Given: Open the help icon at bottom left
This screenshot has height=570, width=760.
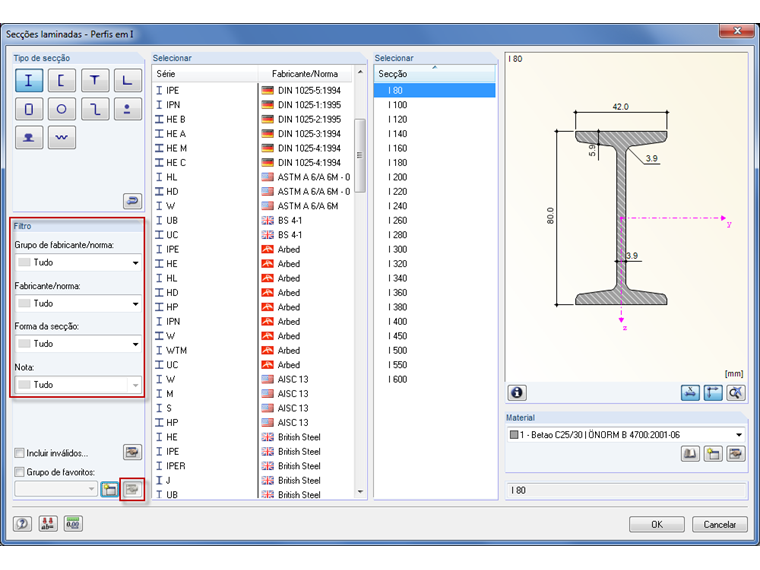Looking at the screenshot, I should tap(22, 523).
